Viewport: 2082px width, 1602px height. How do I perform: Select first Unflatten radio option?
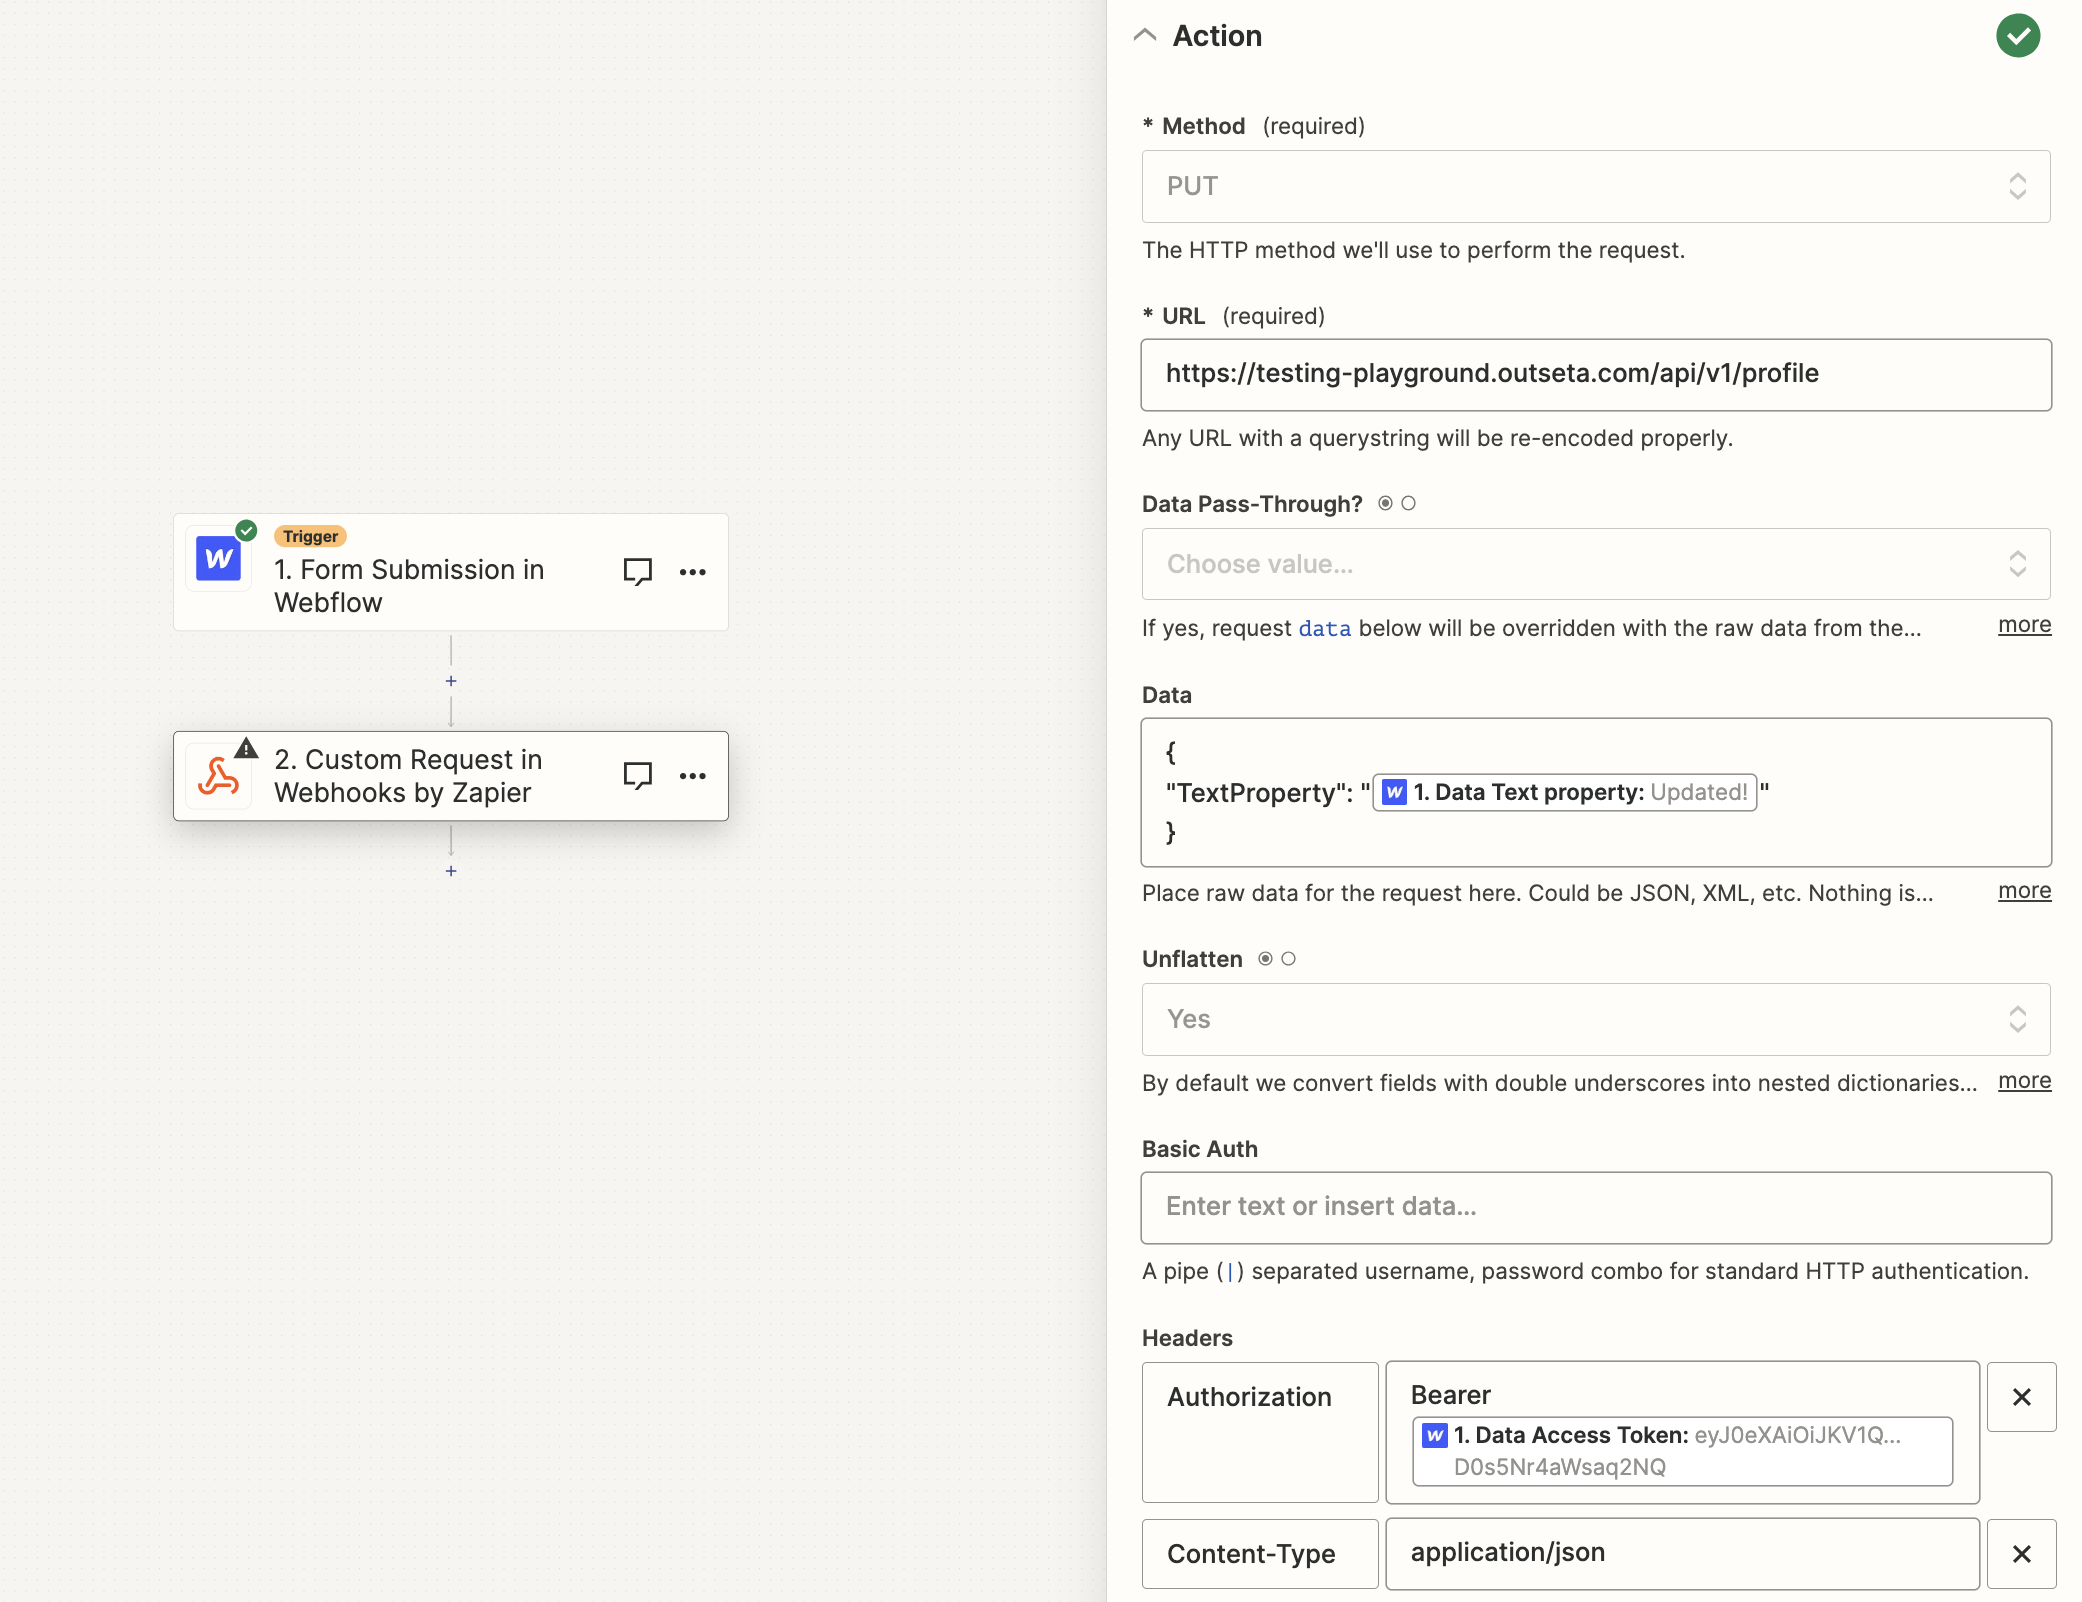click(x=1265, y=958)
